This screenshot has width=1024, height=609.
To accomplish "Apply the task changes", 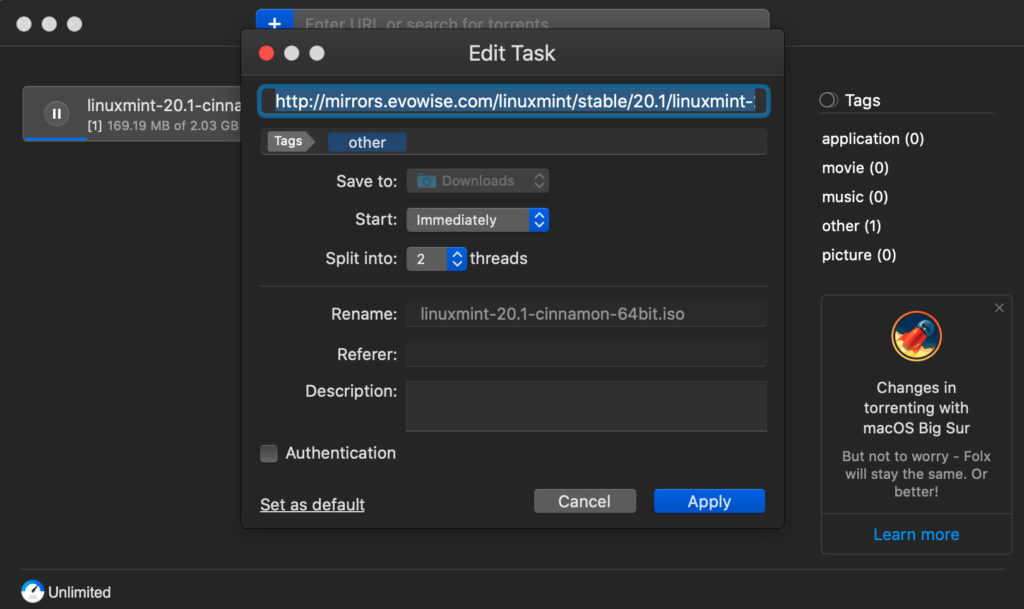I will click(x=709, y=501).
